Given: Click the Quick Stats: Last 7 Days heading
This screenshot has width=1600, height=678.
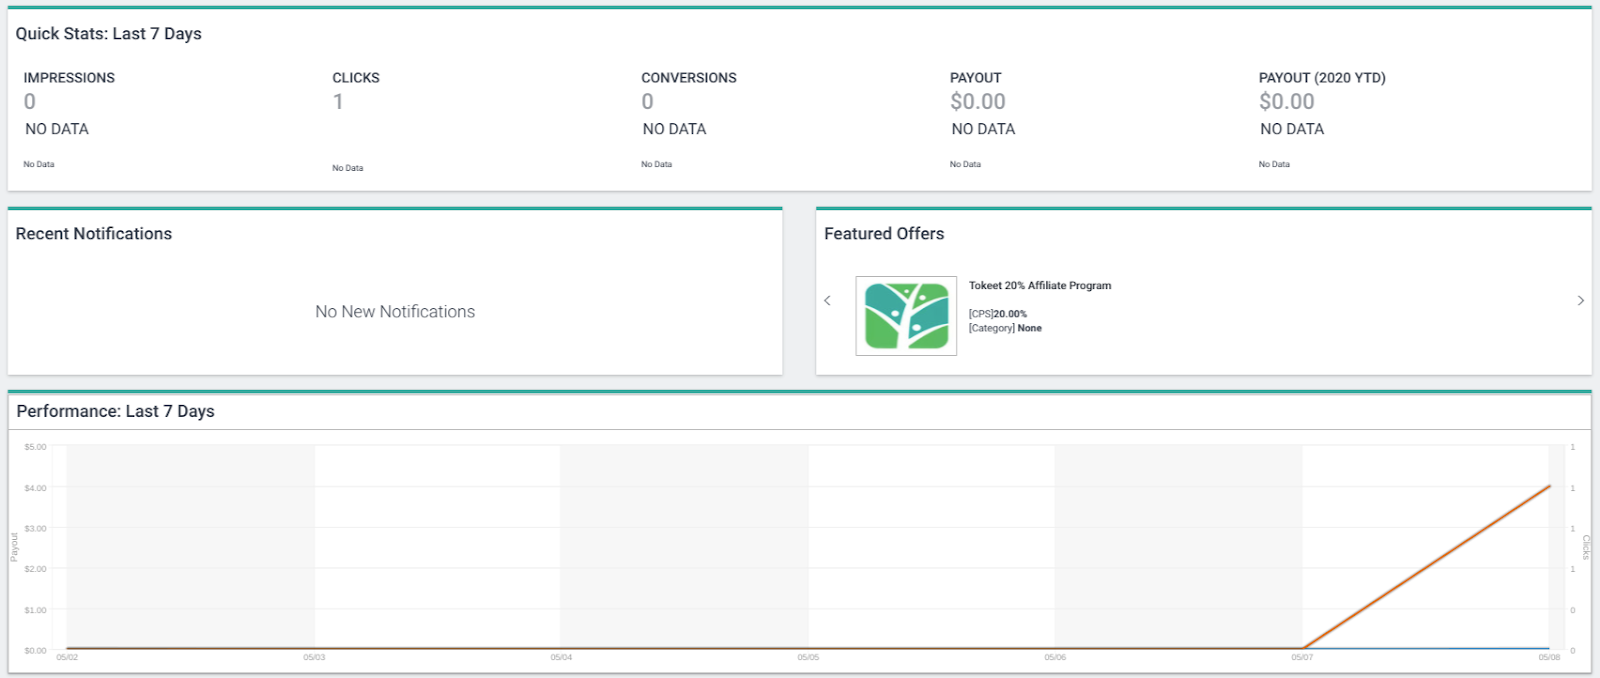Looking at the screenshot, I should pyautogui.click(x=108, y=33).
